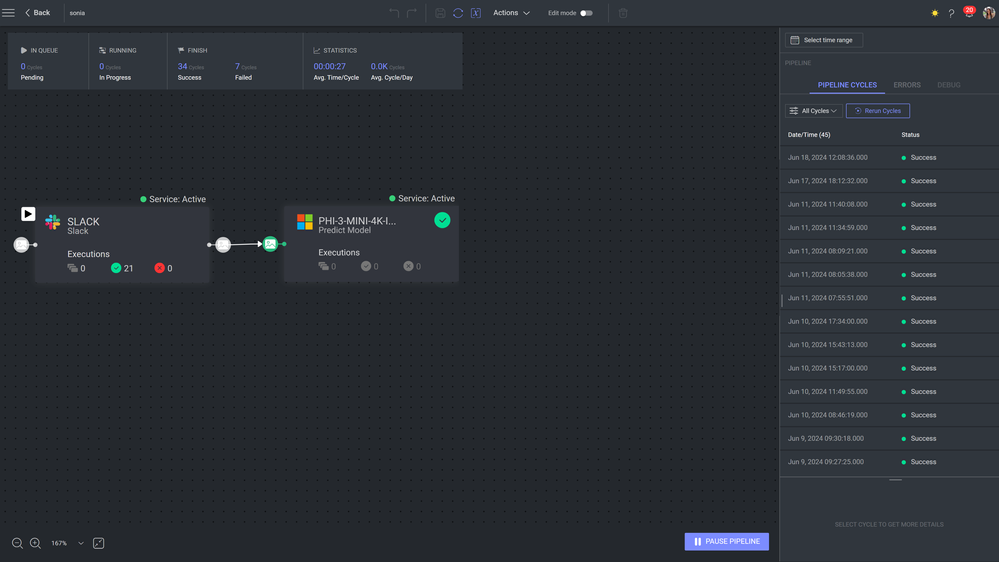Click PHI-3 successful executions icon
This screenshot has height=562, width=999.
click(x=366, y=266)
